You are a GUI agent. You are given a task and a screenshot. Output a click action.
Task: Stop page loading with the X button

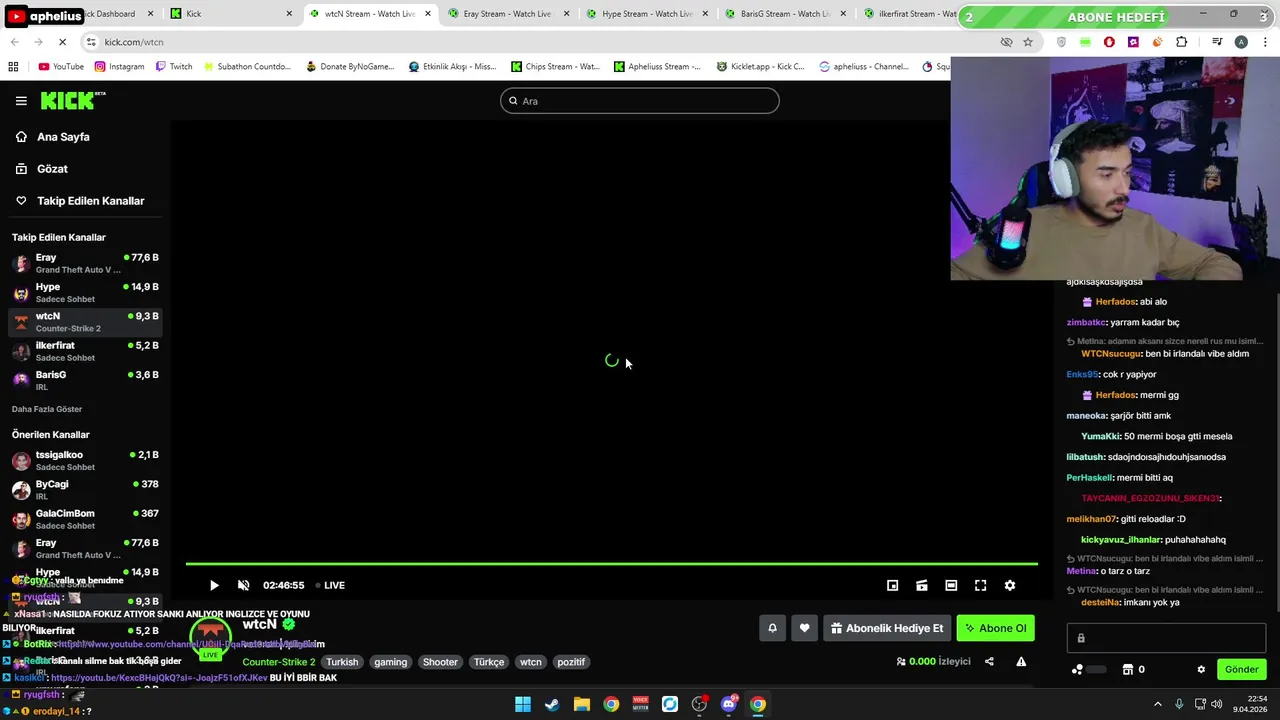(x=62, y=42)
